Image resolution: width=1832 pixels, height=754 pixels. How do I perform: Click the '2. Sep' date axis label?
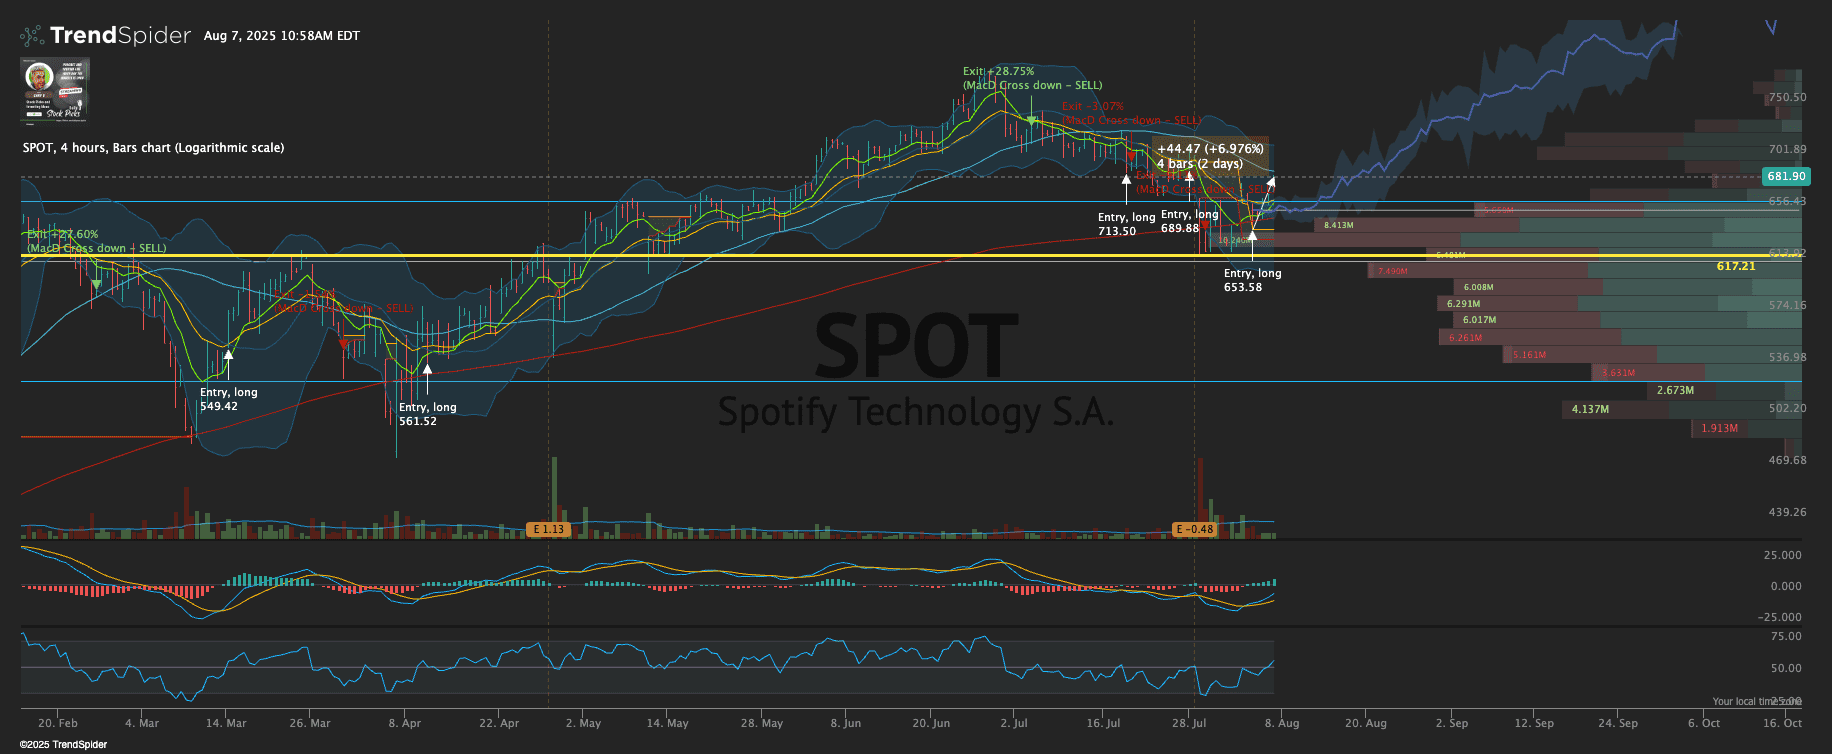(x=1452, y=723)
